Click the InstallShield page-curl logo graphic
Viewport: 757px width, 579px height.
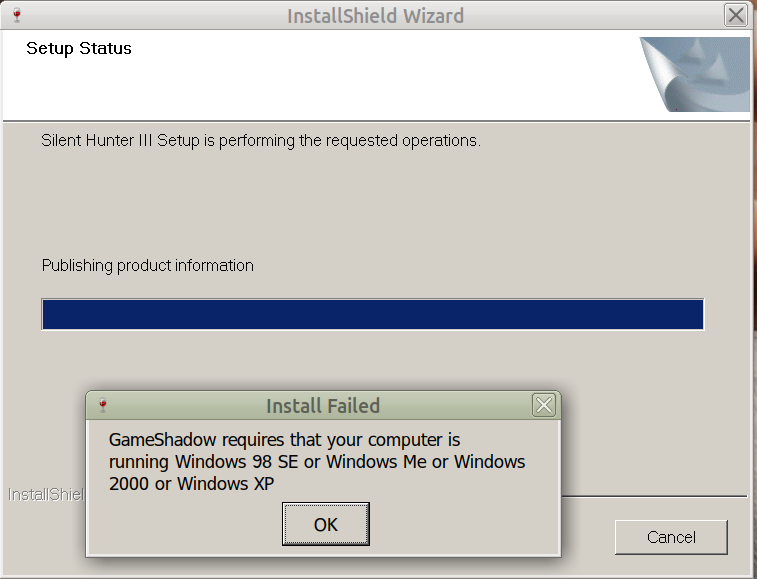(694, 74)
